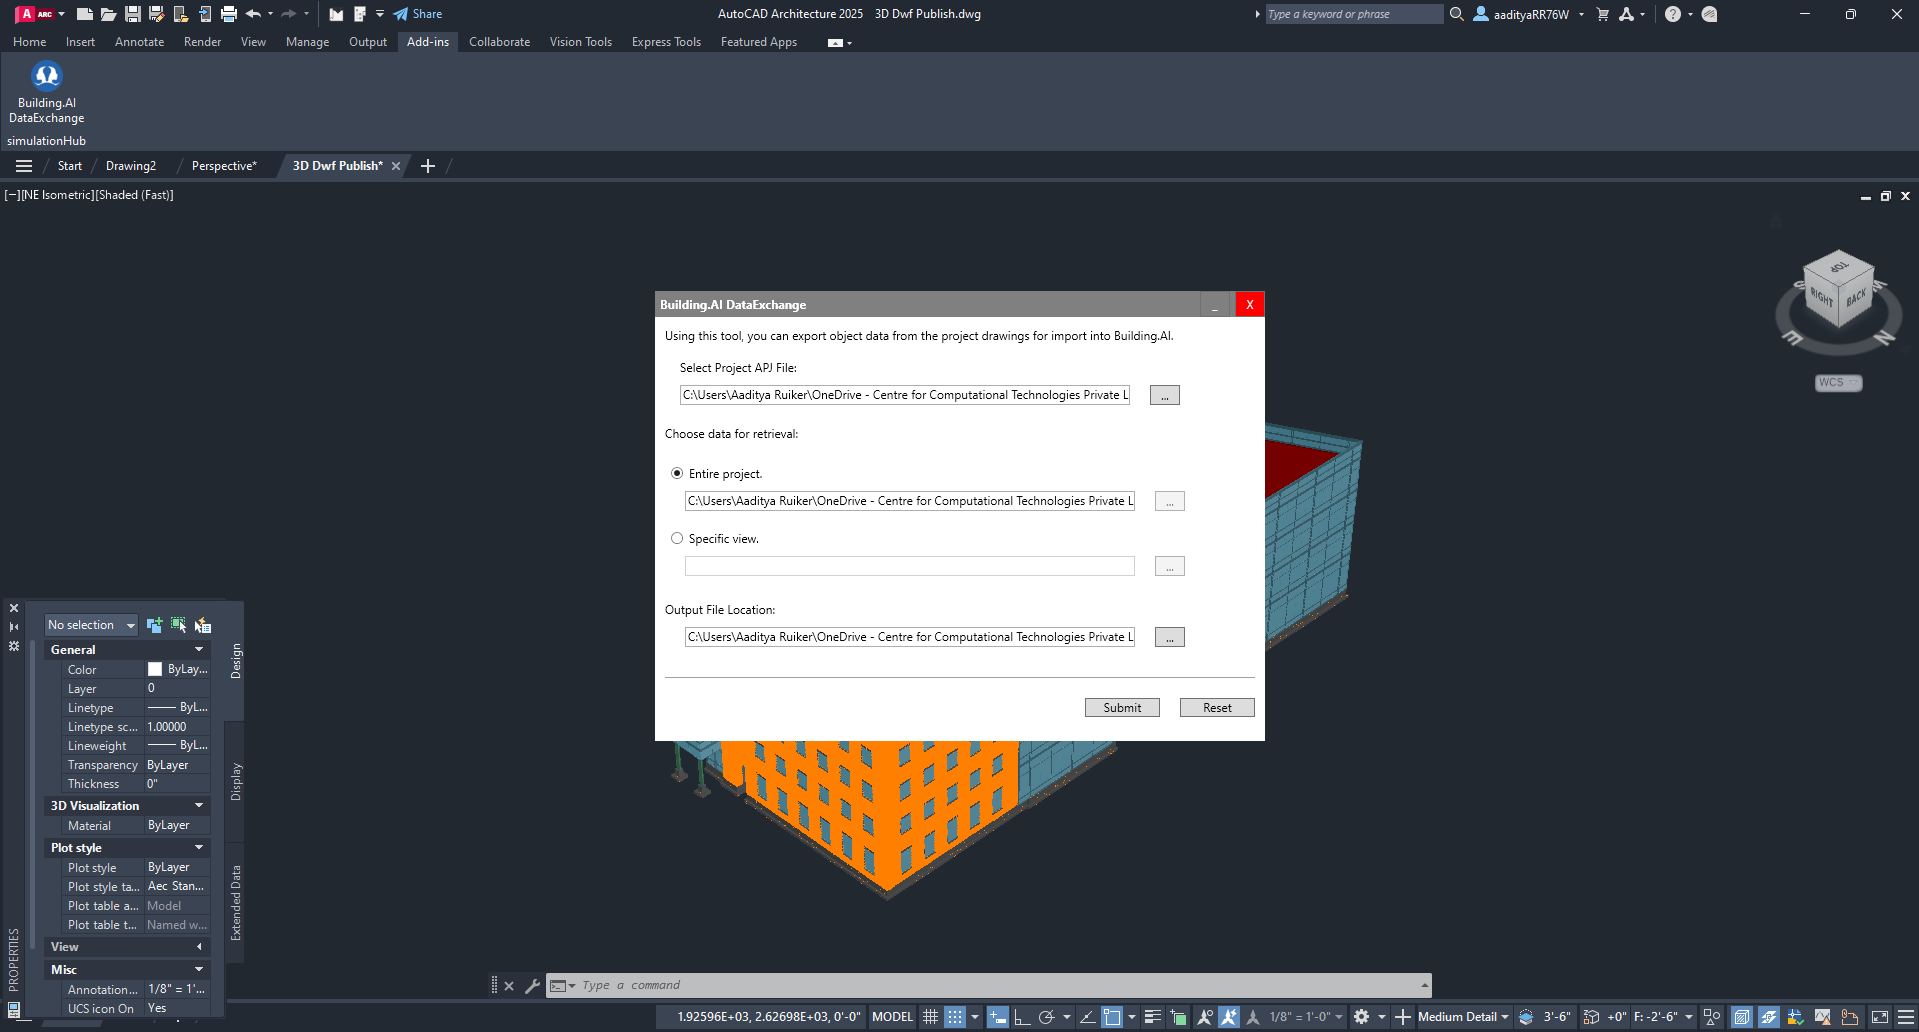Open the Autodesk App Store cart icon

[x=1603, y=14]
